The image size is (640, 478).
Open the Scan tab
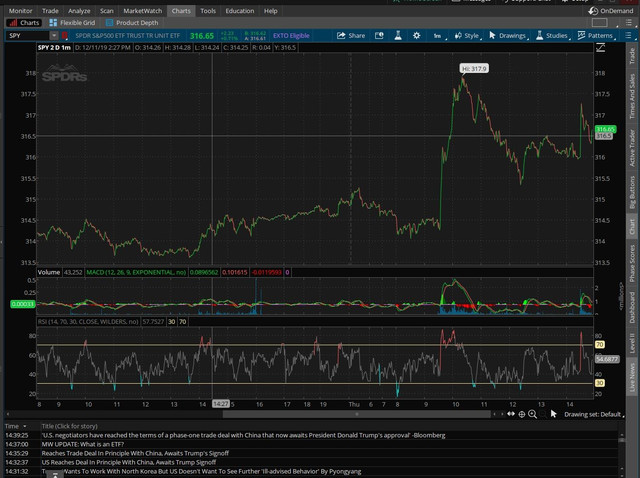pos(107,11)
